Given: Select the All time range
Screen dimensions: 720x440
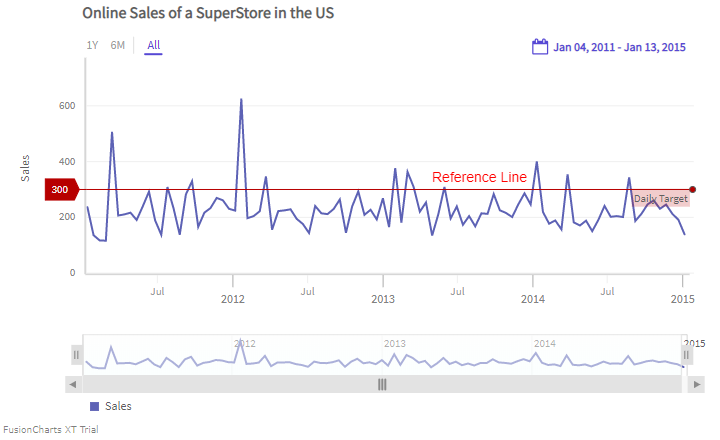Looking at the screenshot, I should coord(153,45).
